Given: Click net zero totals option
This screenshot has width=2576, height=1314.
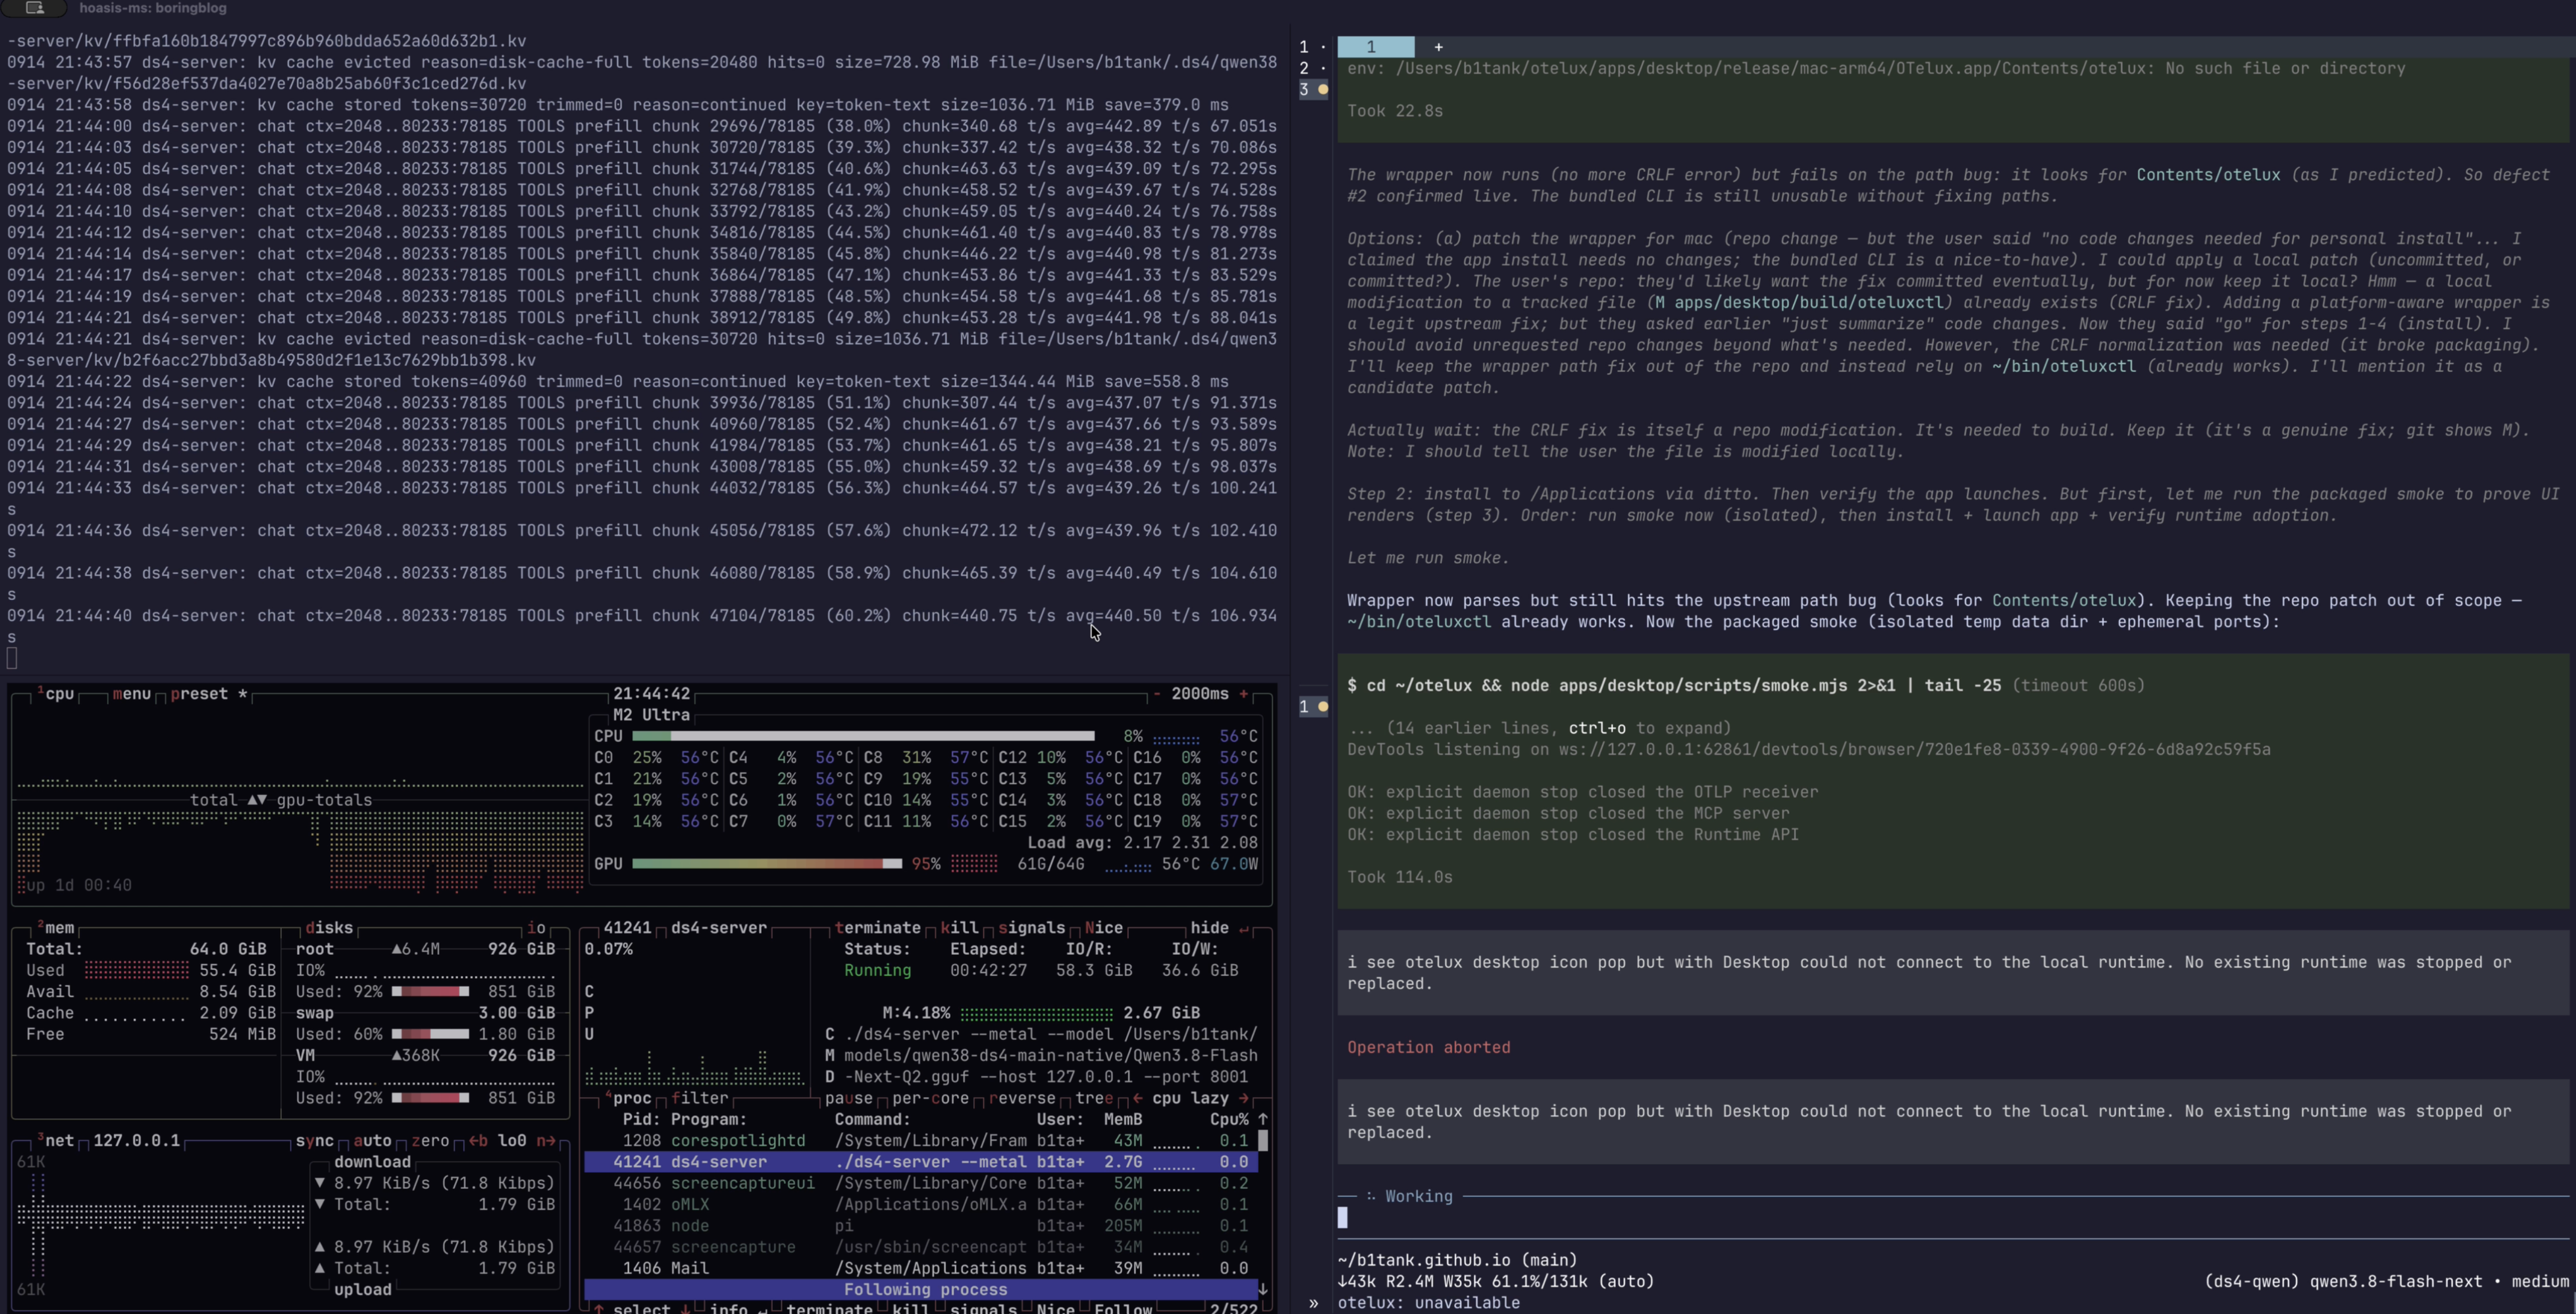Looking at the screenshot, I should point(430,1141).
